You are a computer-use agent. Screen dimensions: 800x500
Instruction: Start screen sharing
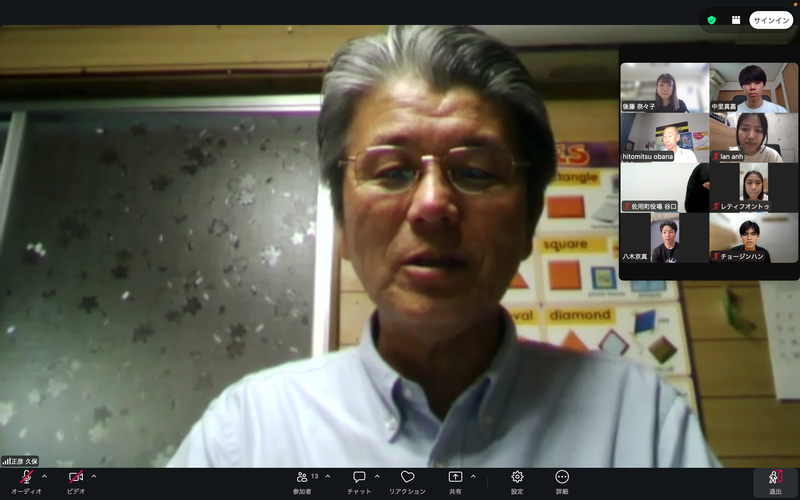(x=455, y=477)
